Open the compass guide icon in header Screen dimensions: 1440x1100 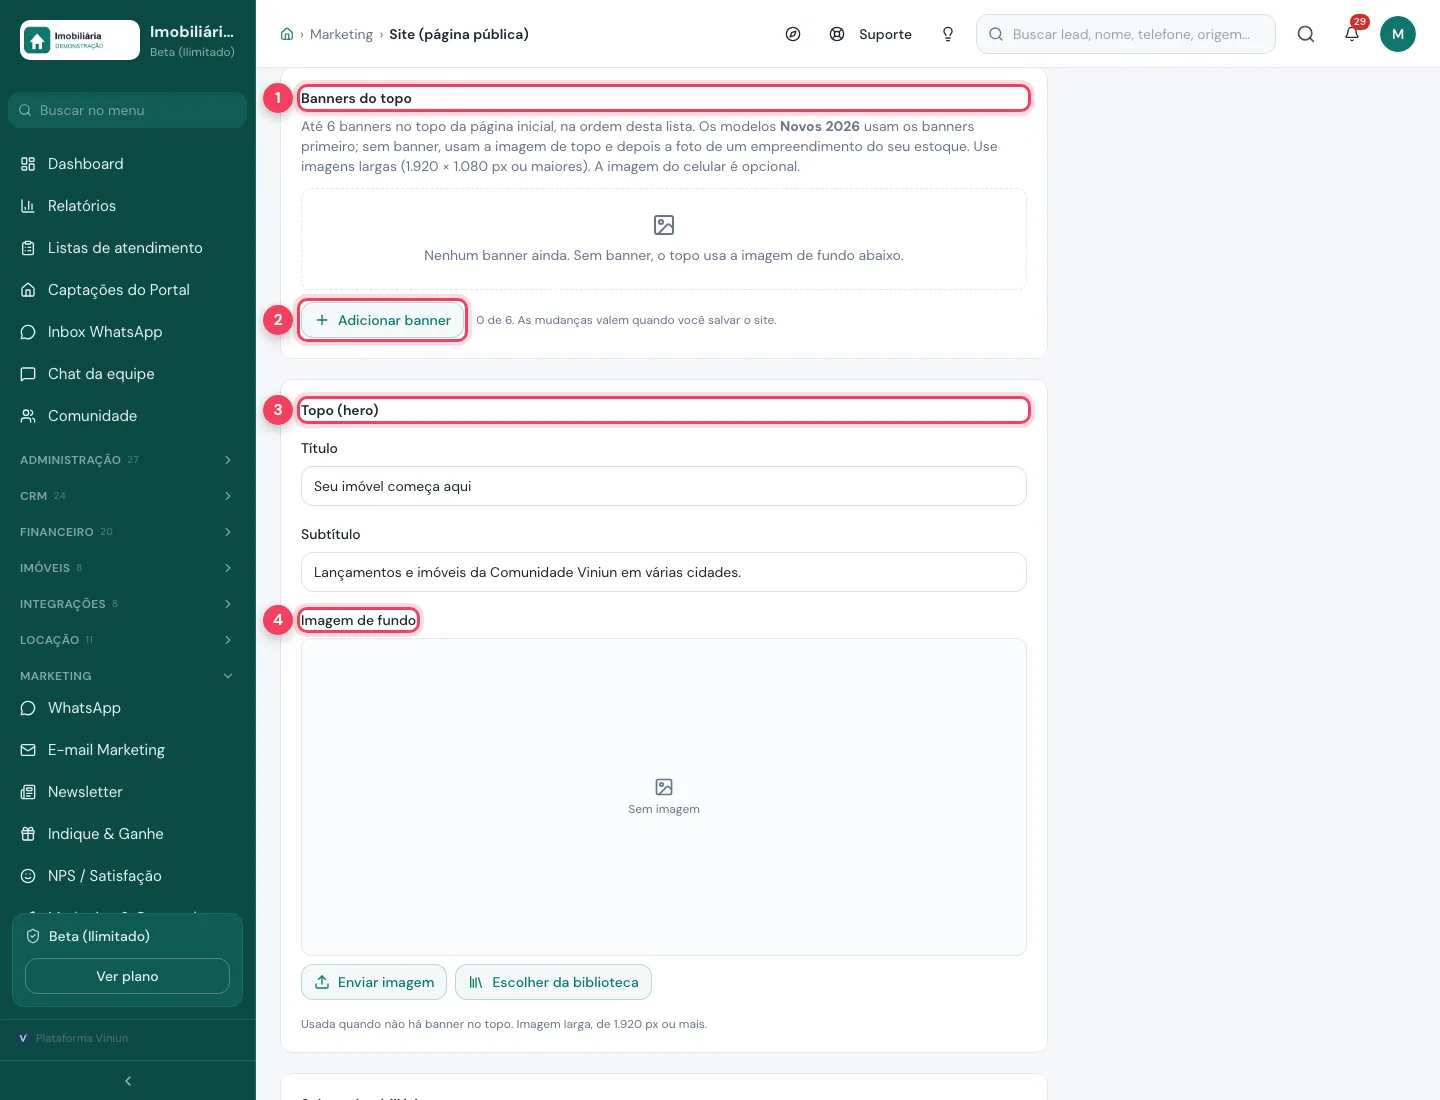point(793,34)
